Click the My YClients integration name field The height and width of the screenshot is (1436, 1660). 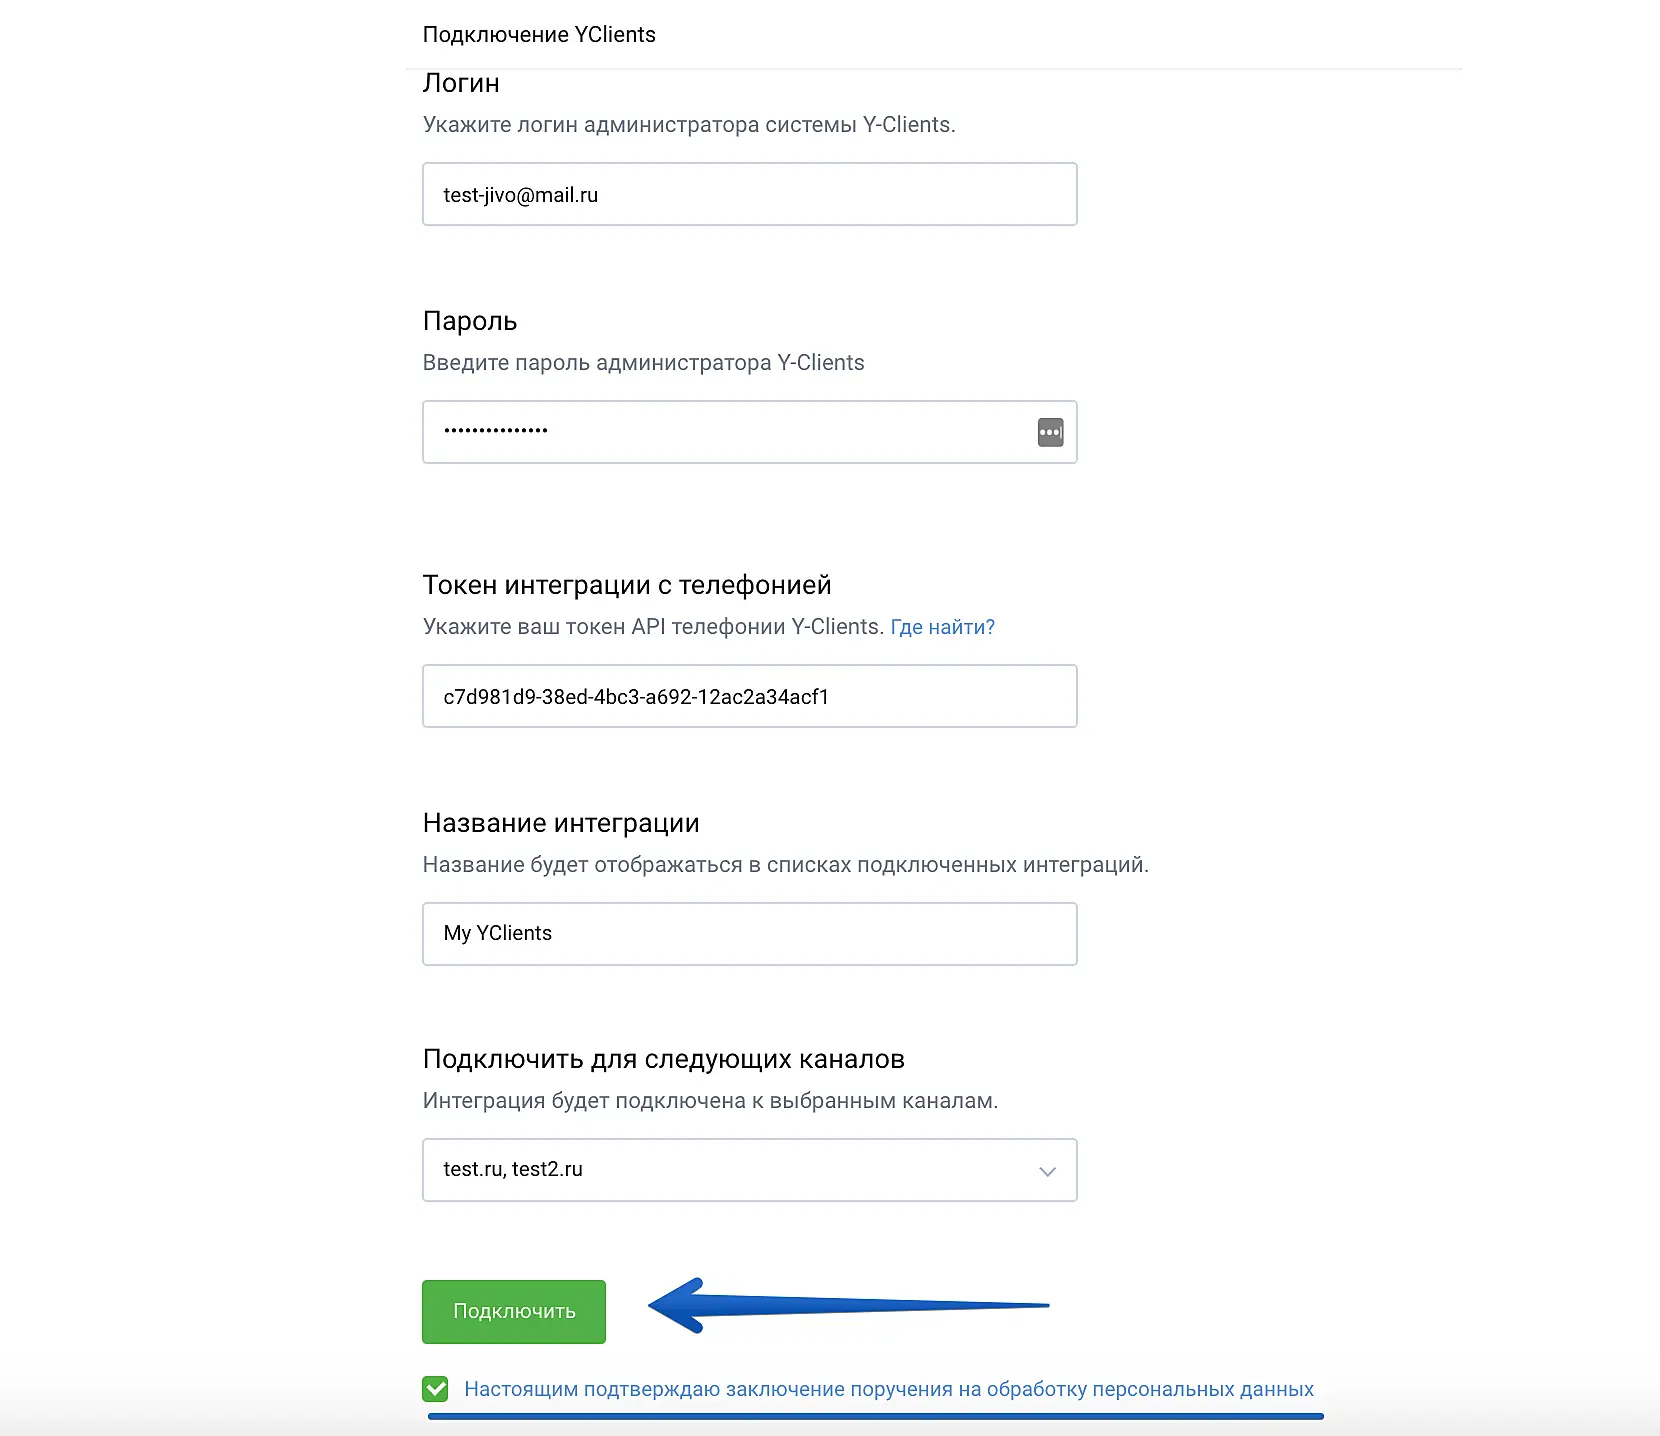(749, 933)
